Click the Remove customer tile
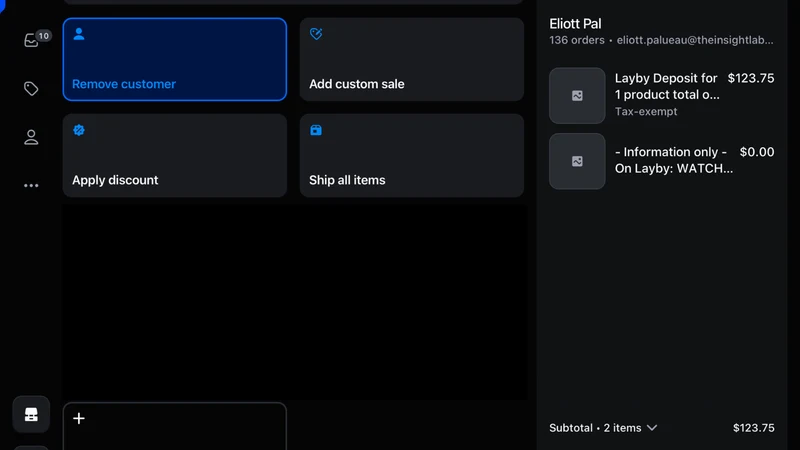 (x=174, y=59)
